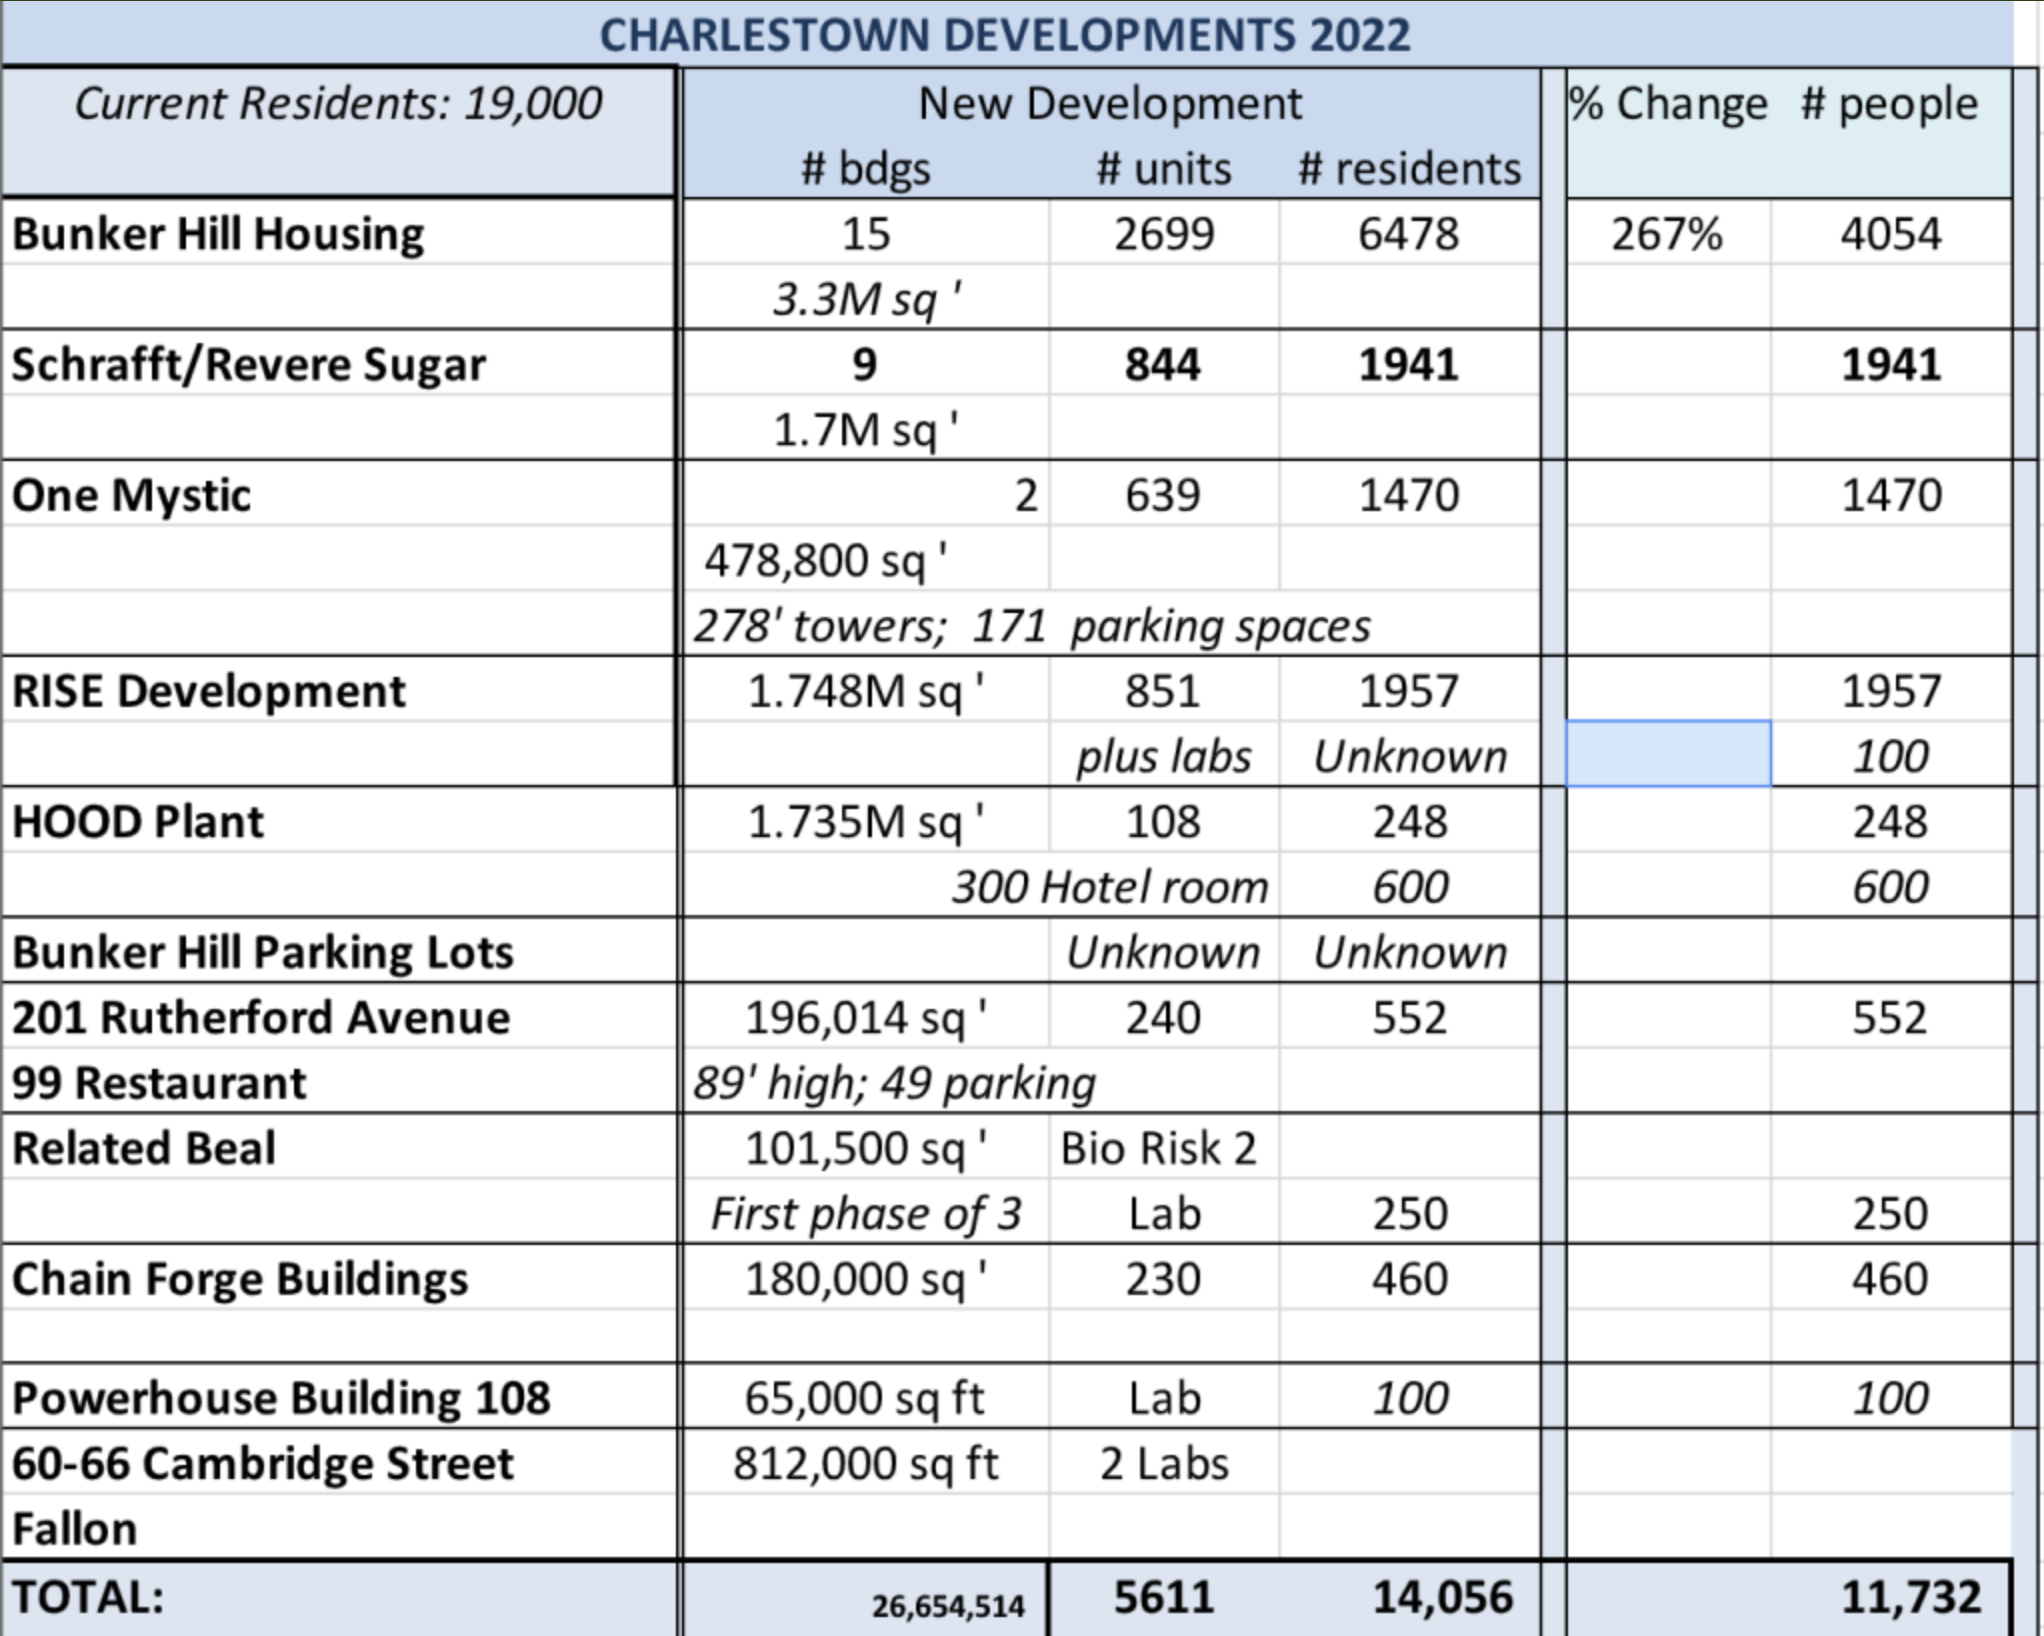
Task: Select the # units column header
Action: point(1163,168)
